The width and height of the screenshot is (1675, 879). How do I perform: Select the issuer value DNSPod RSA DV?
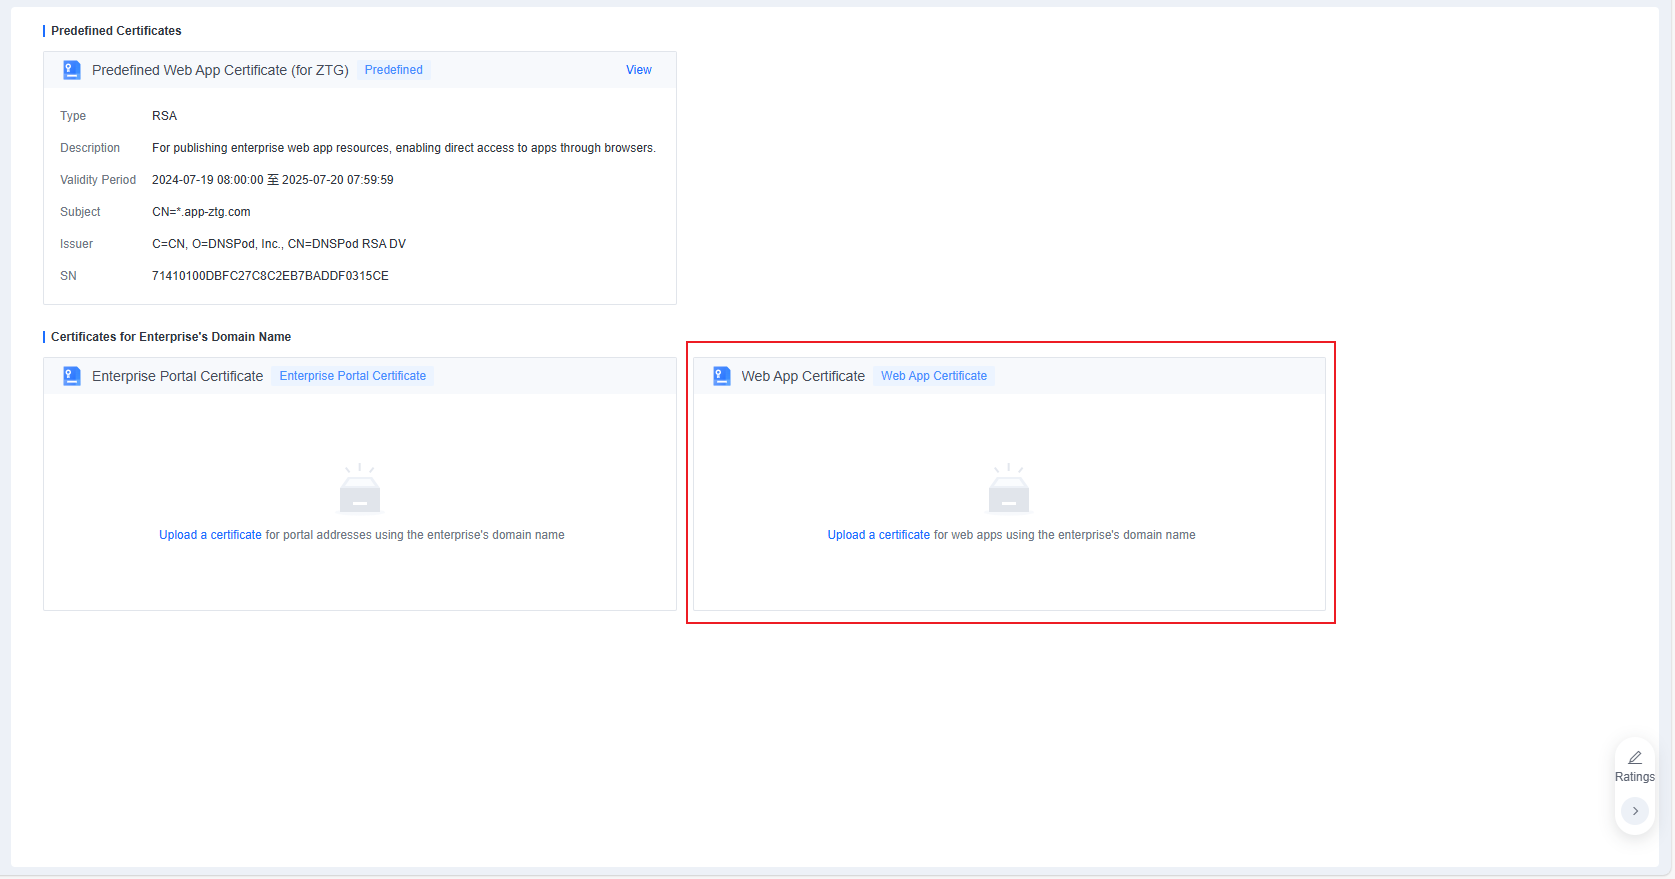(x=279, y=244)
